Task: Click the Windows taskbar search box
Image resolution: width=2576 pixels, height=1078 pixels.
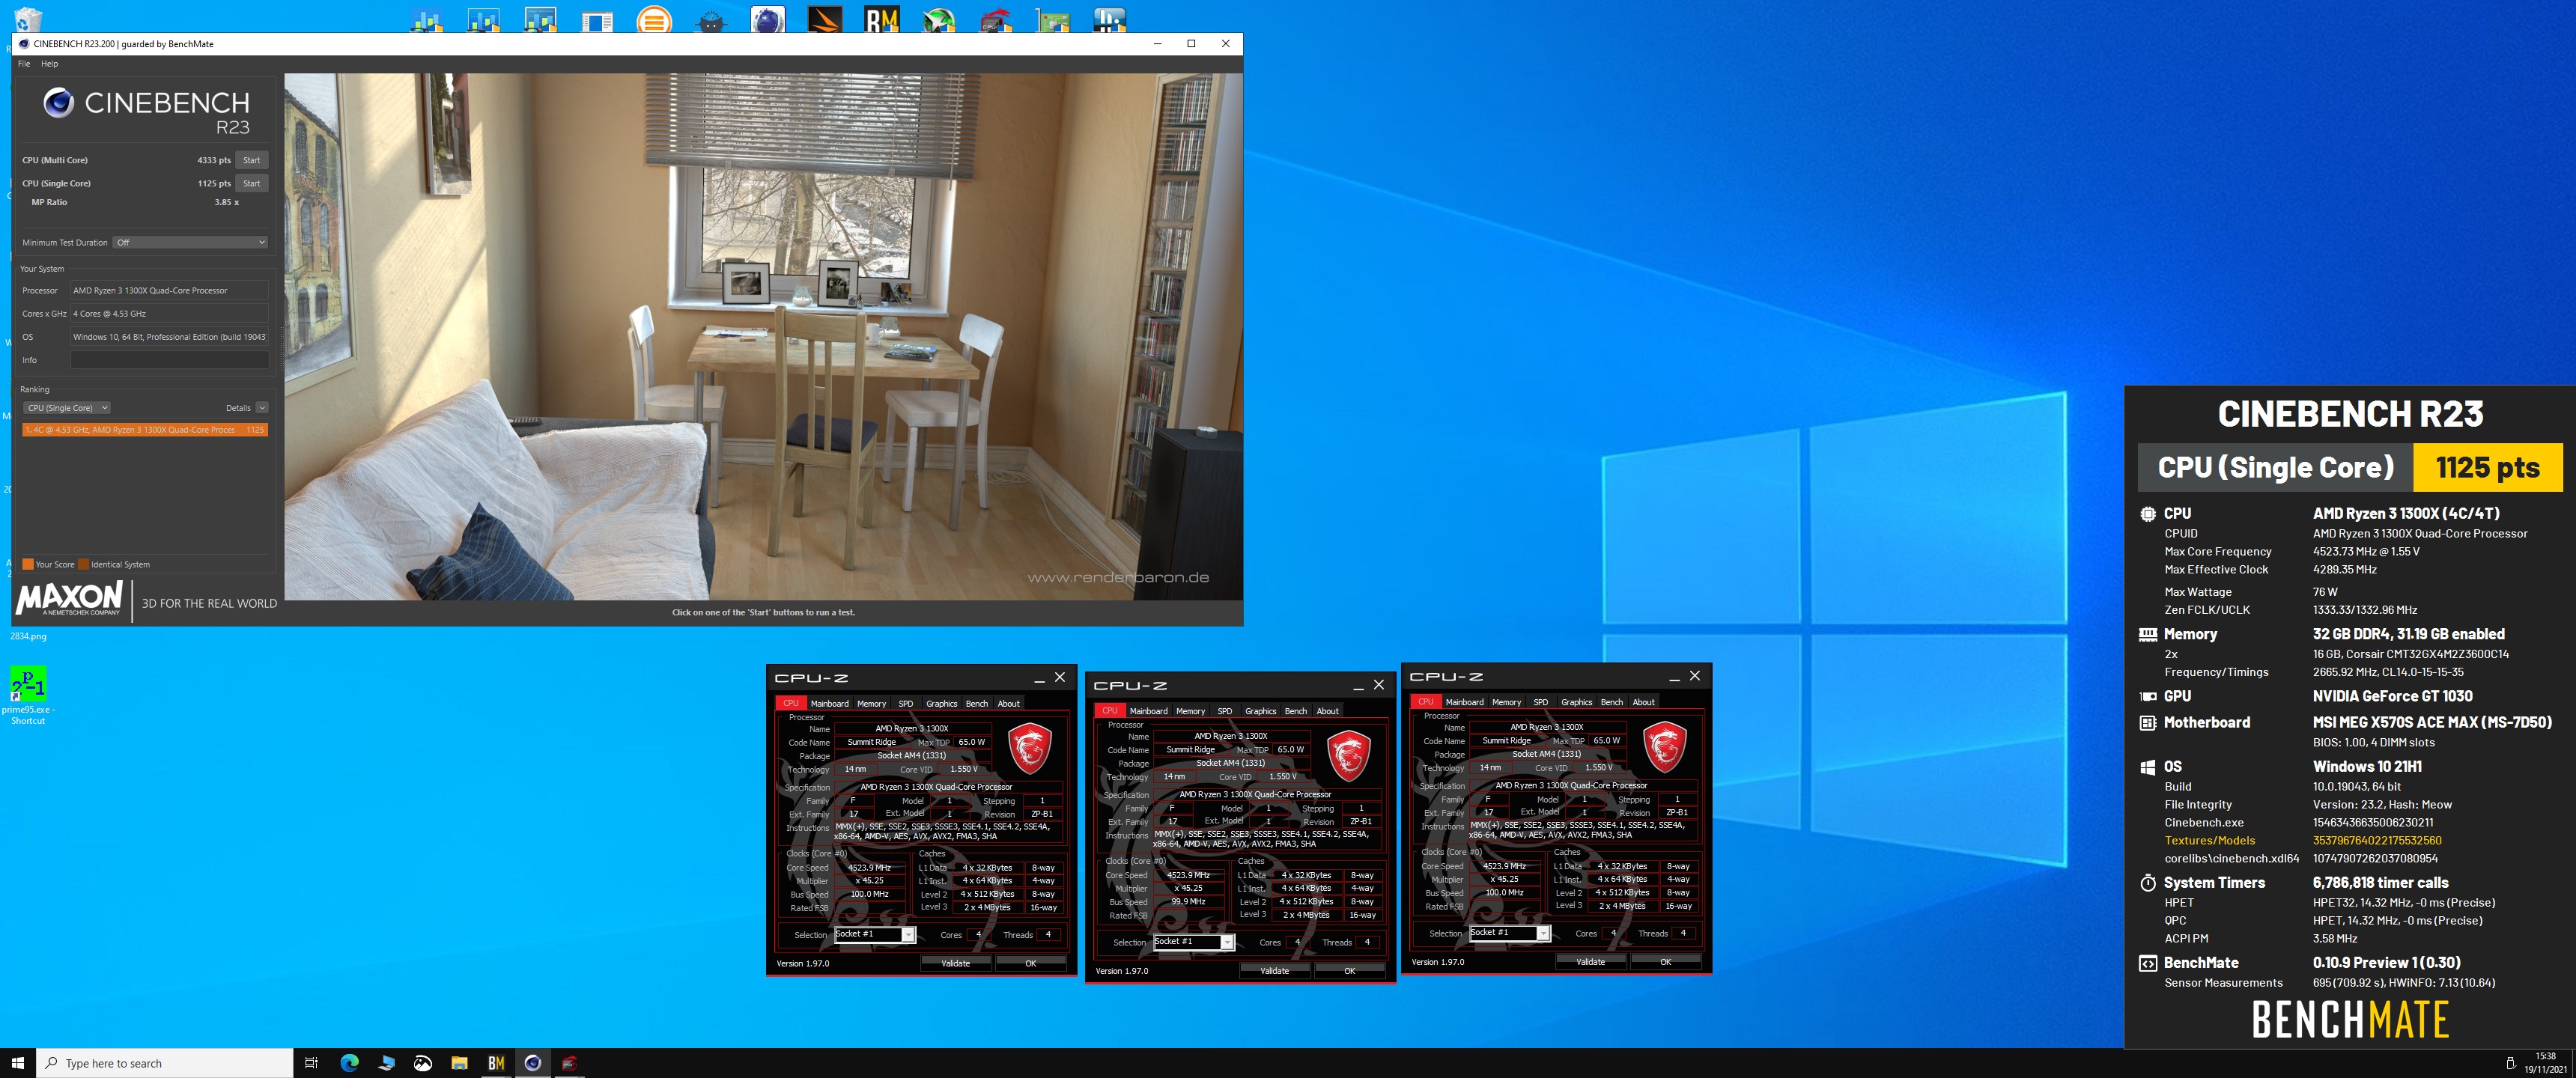Action: pyautogui.click(x=165, y=1063)
